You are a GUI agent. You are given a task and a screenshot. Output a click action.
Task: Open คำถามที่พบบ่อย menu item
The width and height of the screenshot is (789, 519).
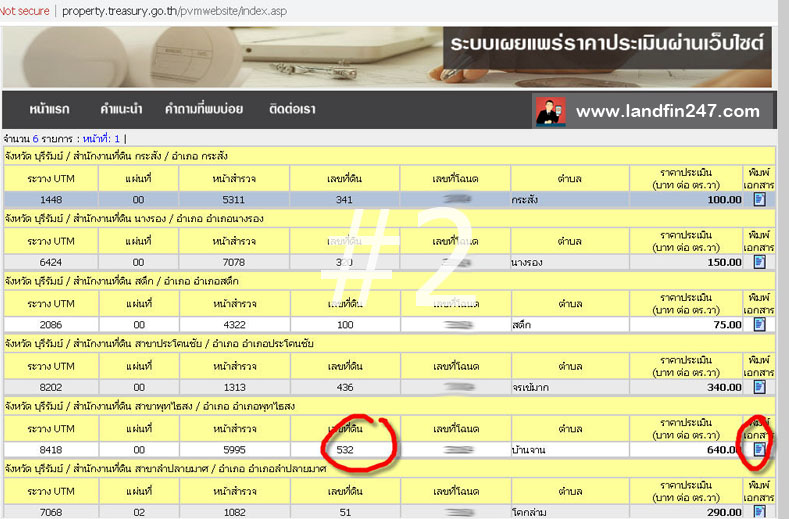(x=204, y=109)
